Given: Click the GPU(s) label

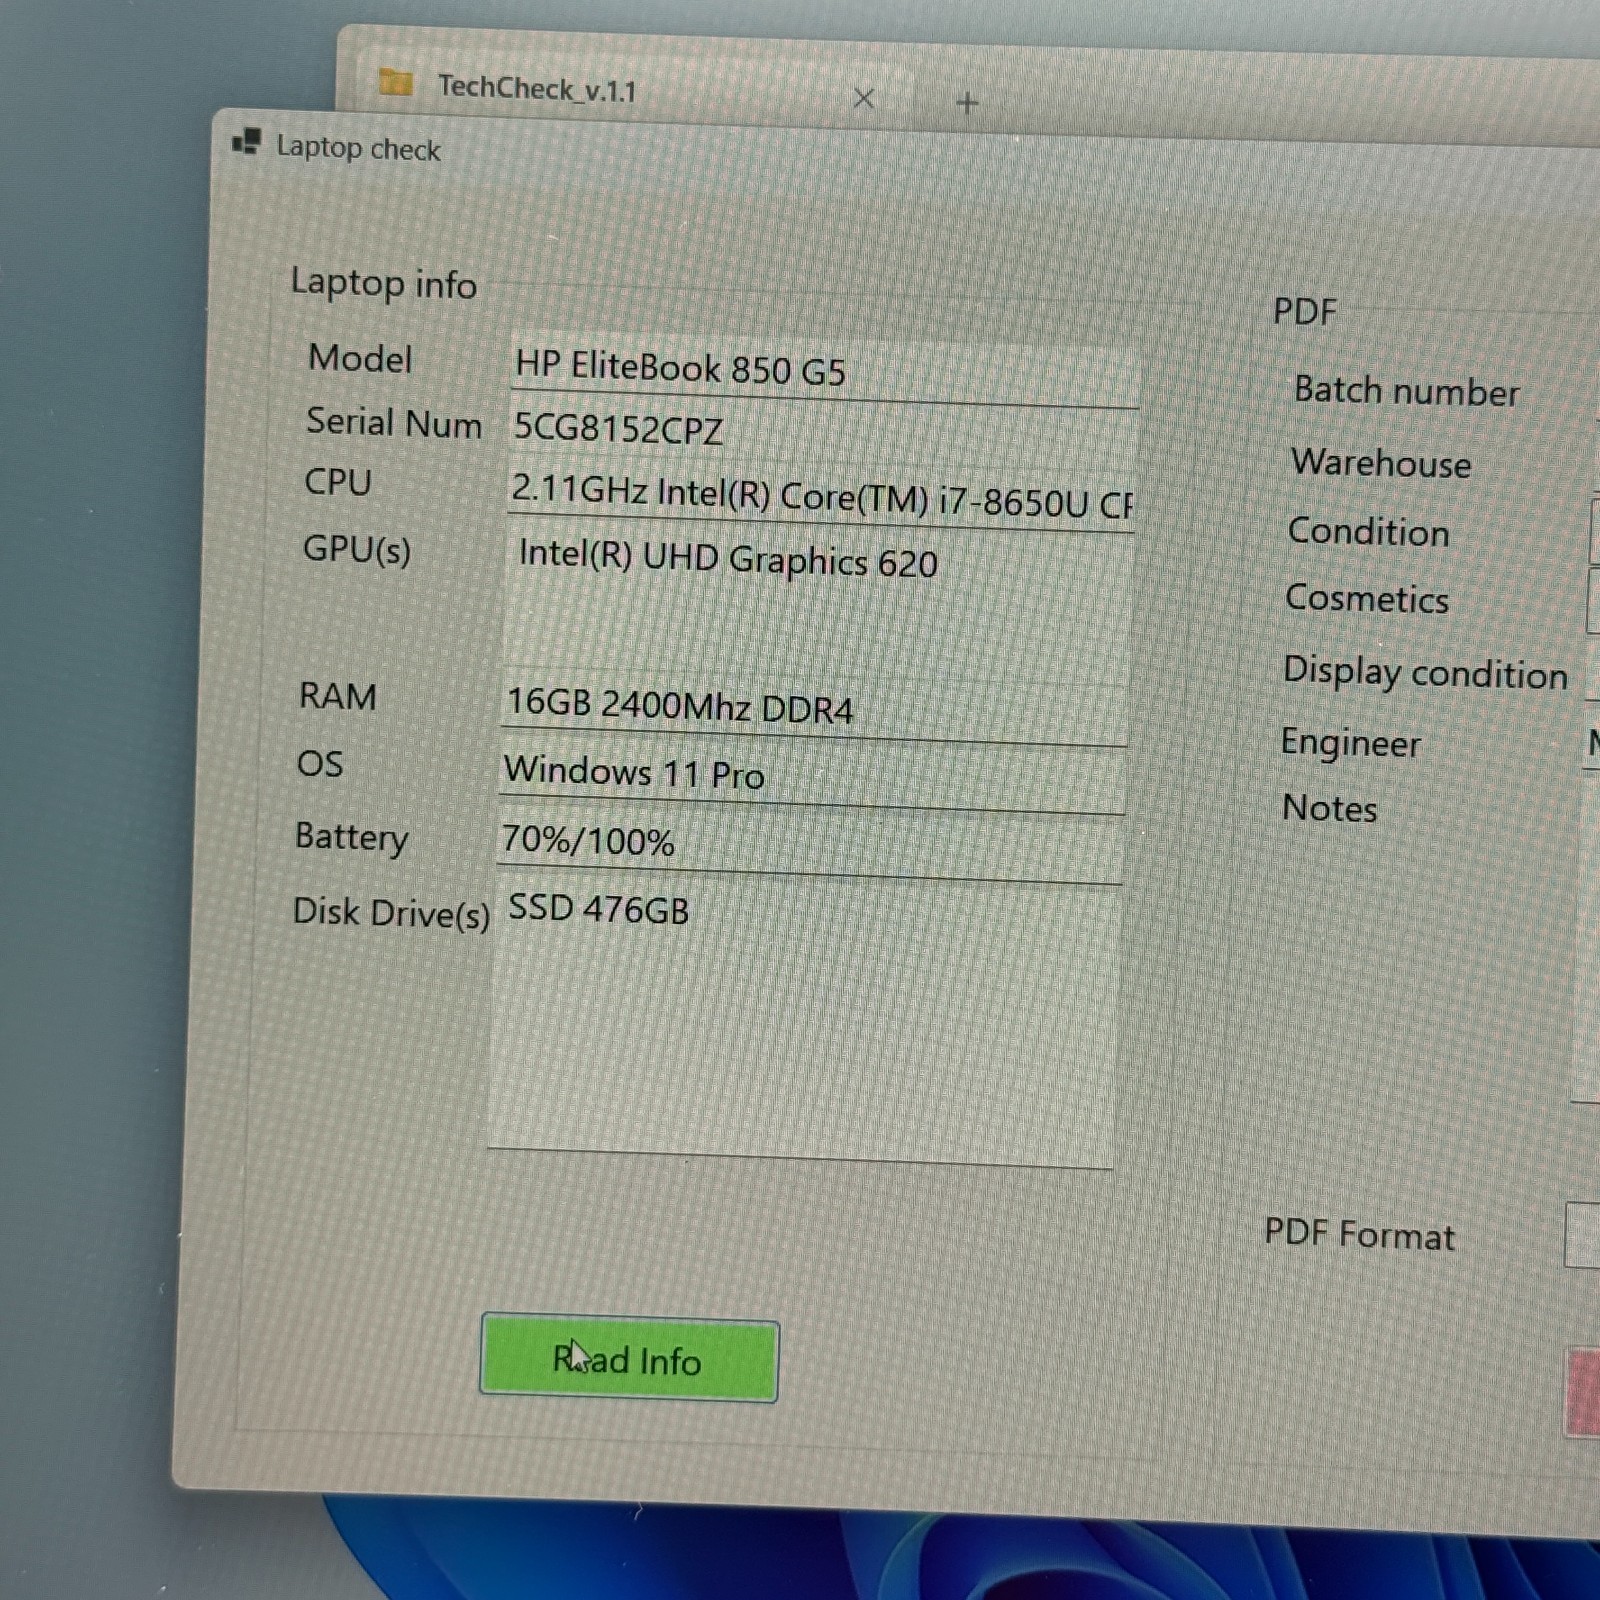Looking at the screenshot, I should point(357,550).
